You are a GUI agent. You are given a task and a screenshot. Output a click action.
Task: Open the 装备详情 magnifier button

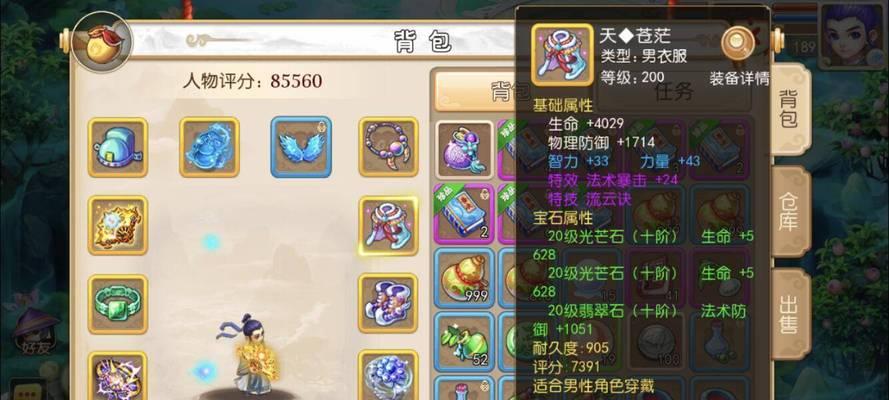(x=738, y=44)
